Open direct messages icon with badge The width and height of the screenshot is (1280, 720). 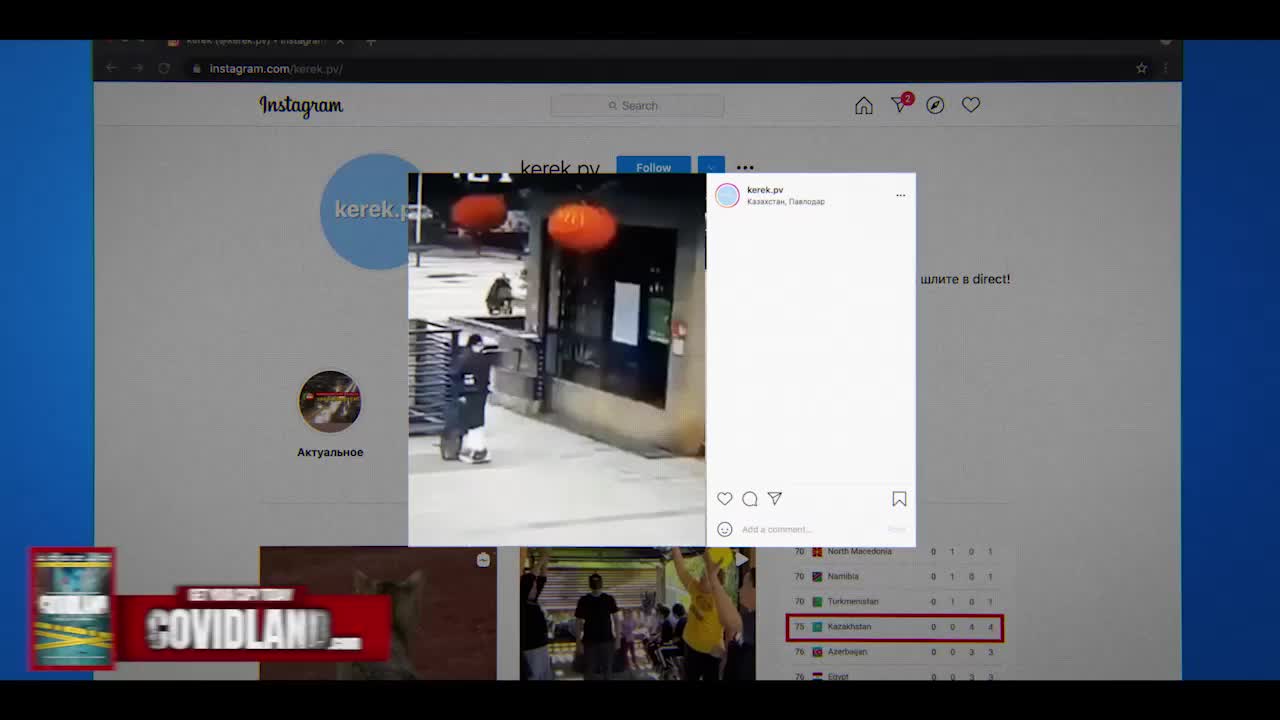(x=901, y=104)
